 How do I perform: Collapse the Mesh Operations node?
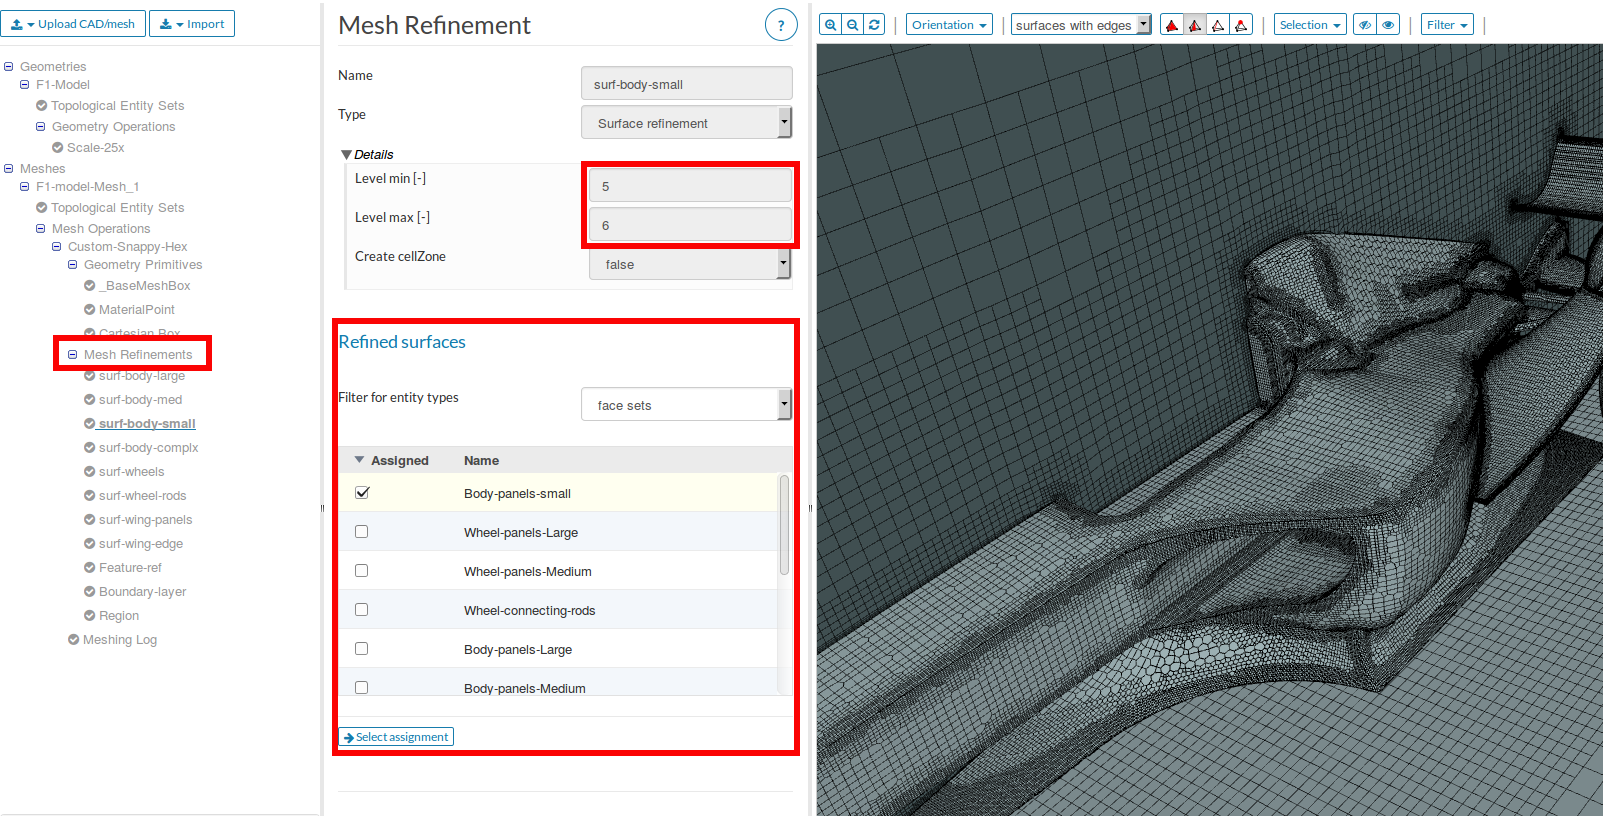tap(41, 229)
